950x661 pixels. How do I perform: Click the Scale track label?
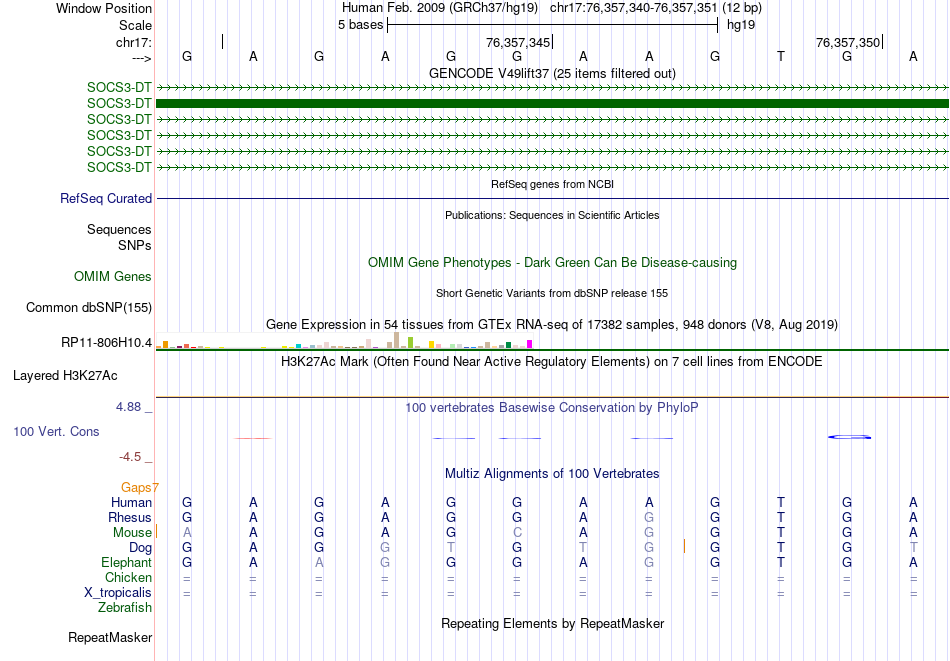click(135, 25)
